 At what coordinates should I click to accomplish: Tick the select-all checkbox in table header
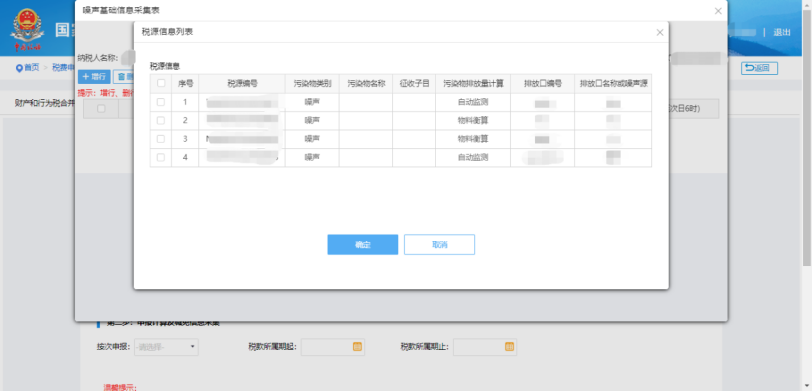point(161,83)
